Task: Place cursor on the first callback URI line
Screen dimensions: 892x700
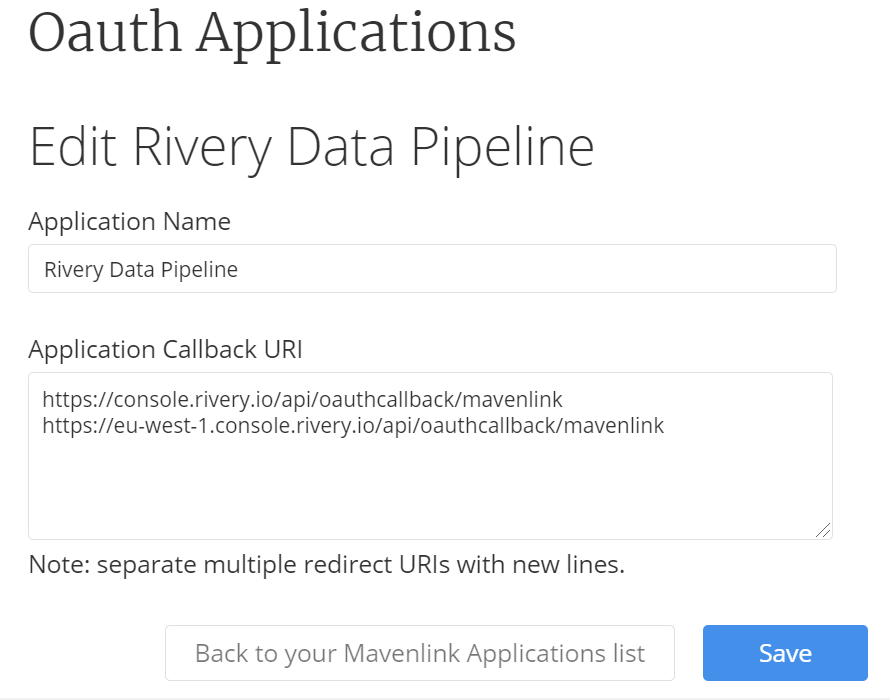Action: [302, 400]
